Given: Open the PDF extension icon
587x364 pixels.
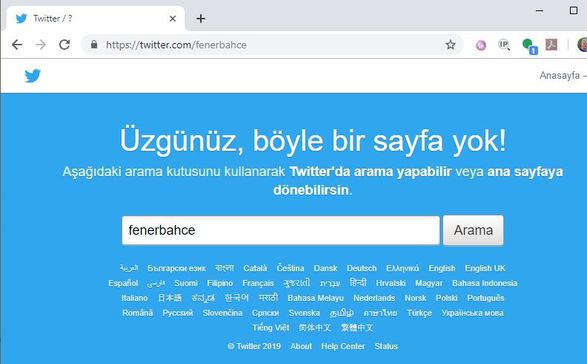Looking at the screenshot, I should [551, 45].
